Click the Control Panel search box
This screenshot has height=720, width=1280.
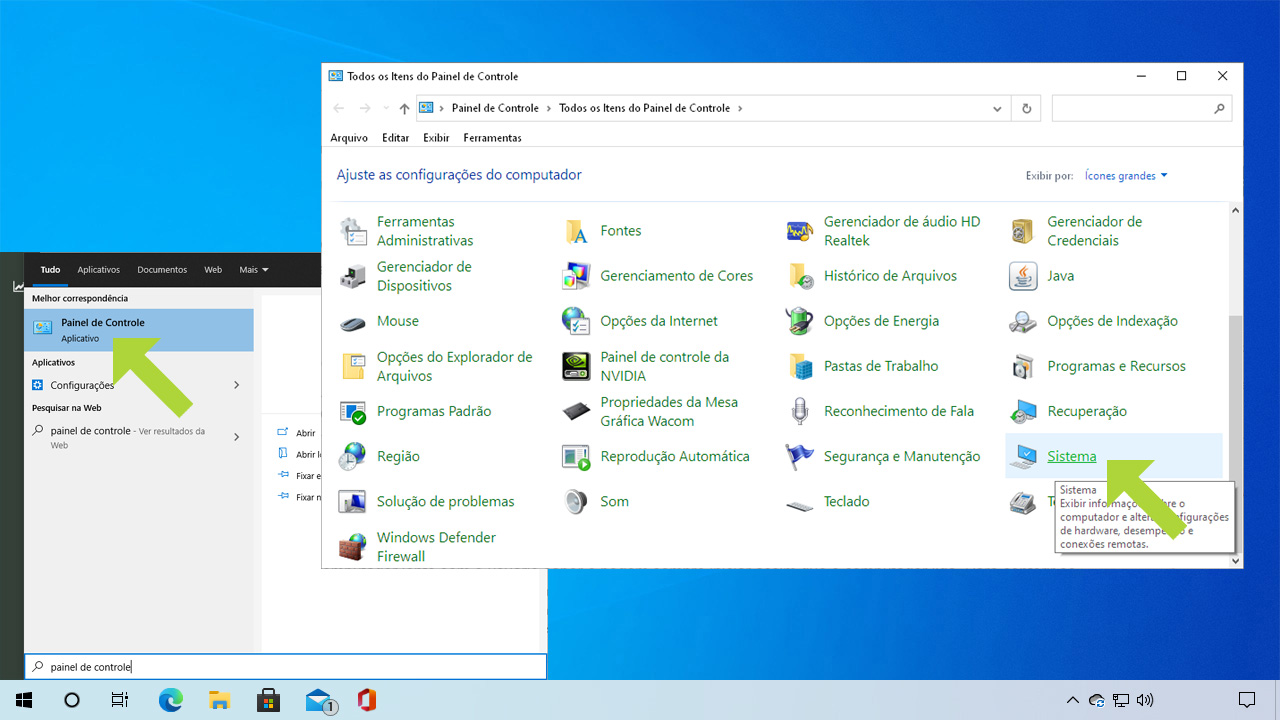[x=1142, y=108]
